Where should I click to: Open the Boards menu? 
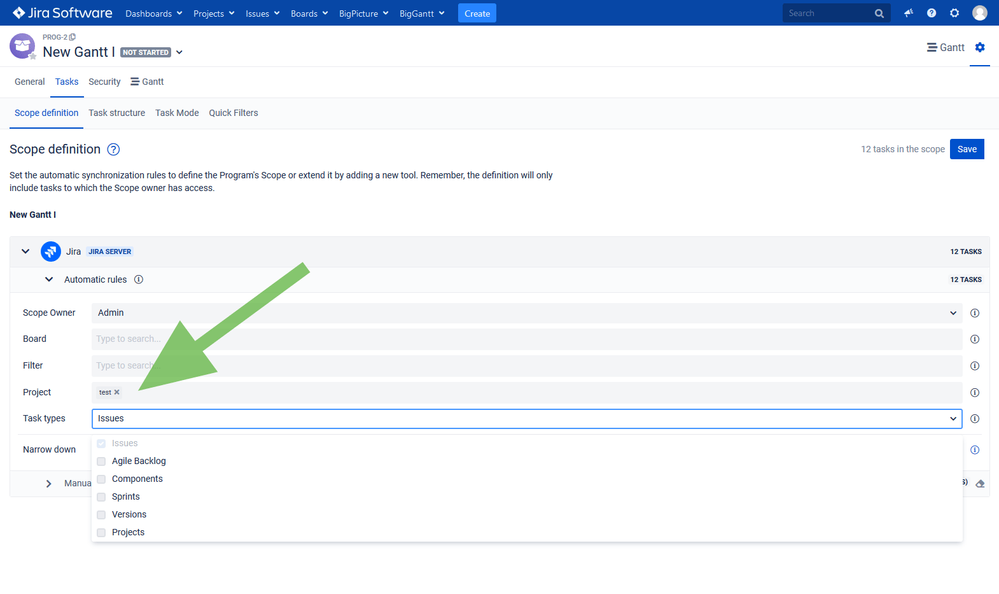click(309, 13)
